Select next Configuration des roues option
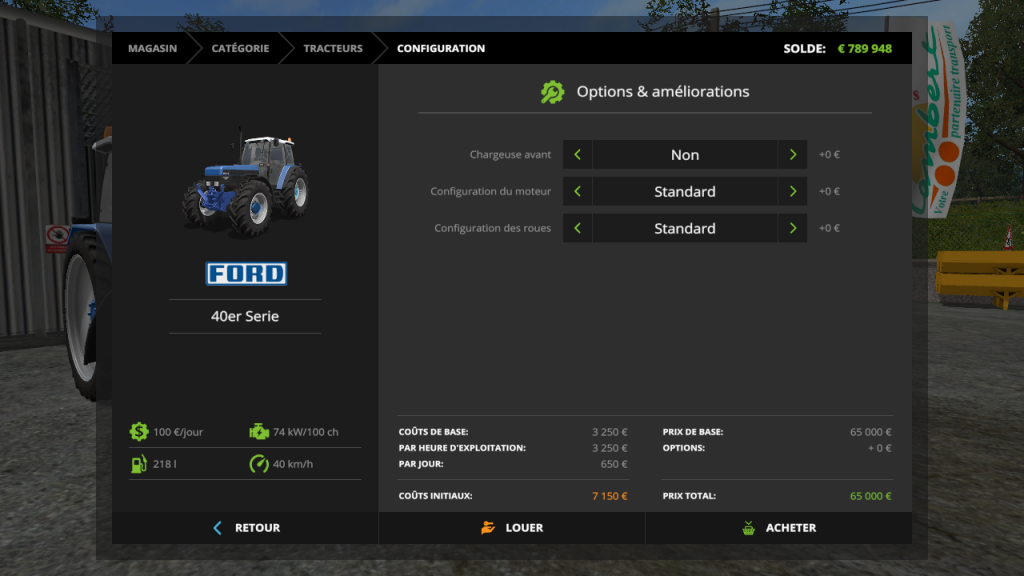The height and width of the screenshot is (576, 1024). (793, 228)
